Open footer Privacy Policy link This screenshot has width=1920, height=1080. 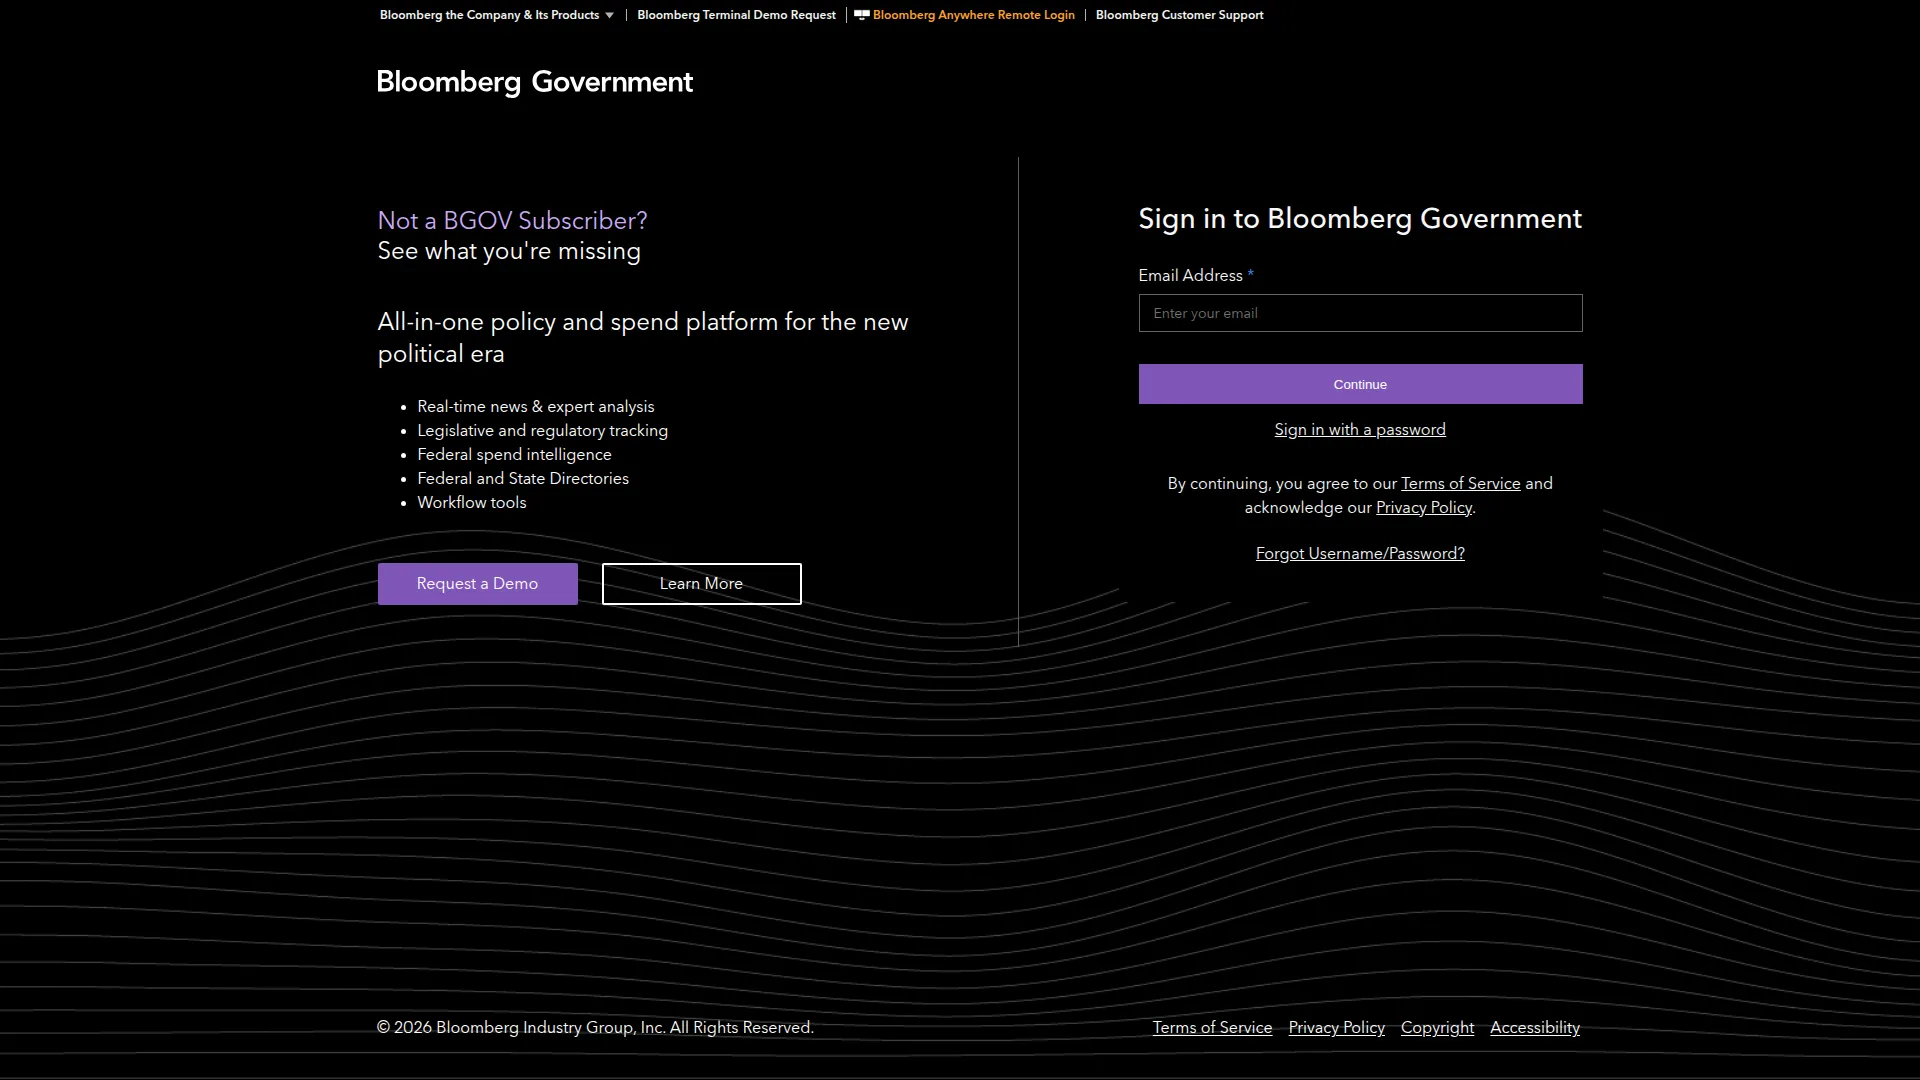point(1336,1028)
